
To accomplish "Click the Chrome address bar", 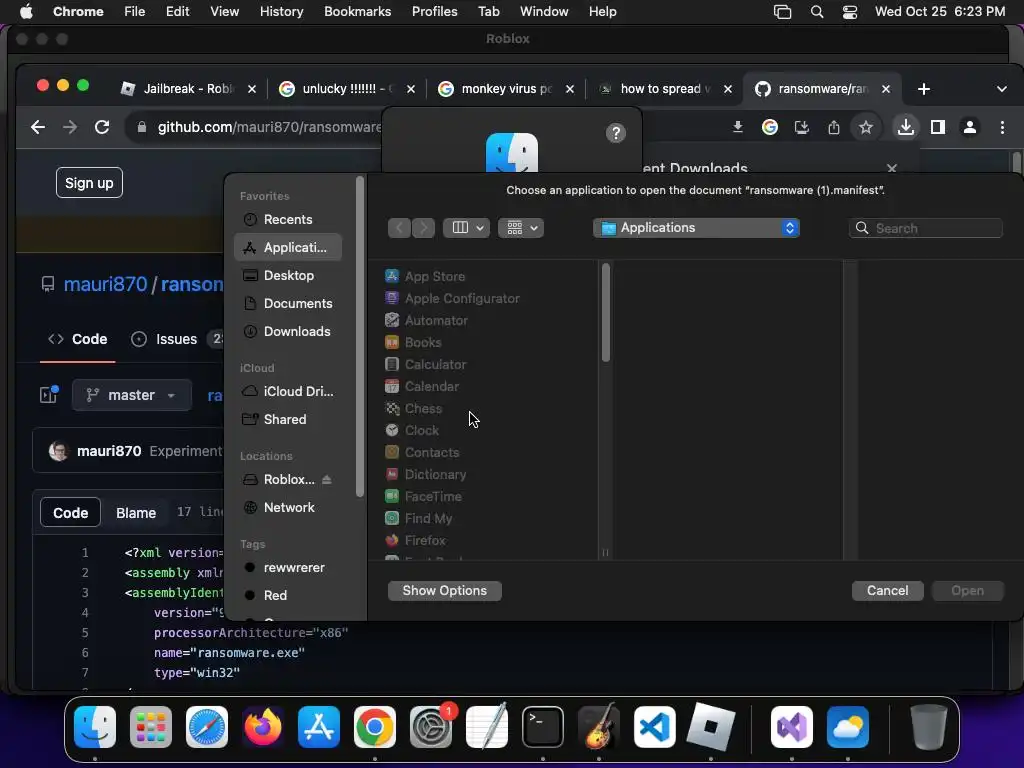I will pyautogui.click(x=269, y=127).
